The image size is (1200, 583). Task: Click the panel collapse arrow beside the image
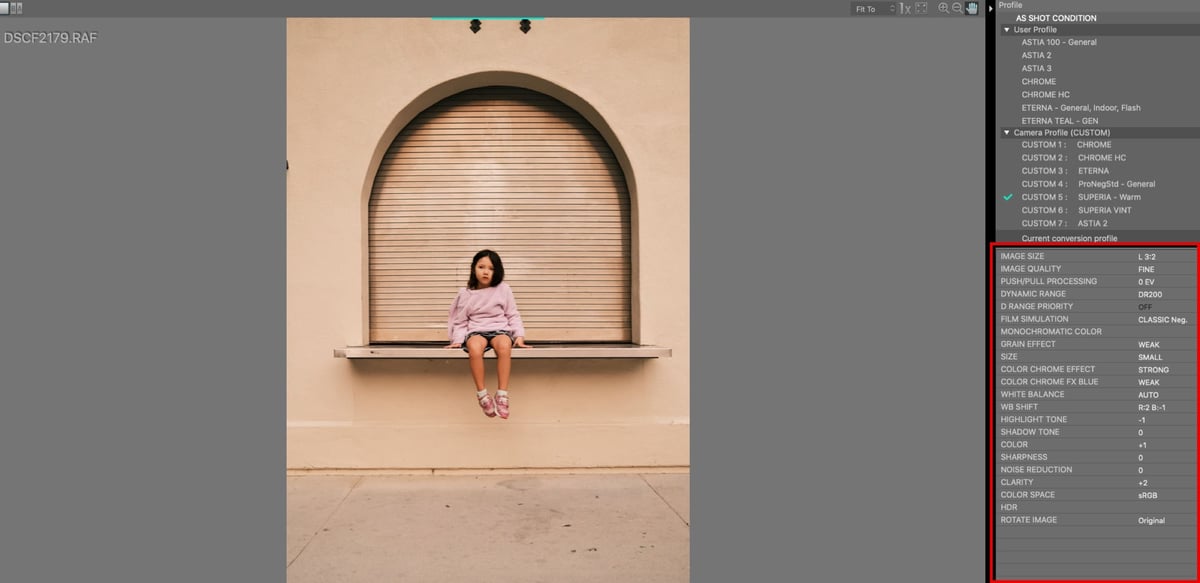click(990, 8)
